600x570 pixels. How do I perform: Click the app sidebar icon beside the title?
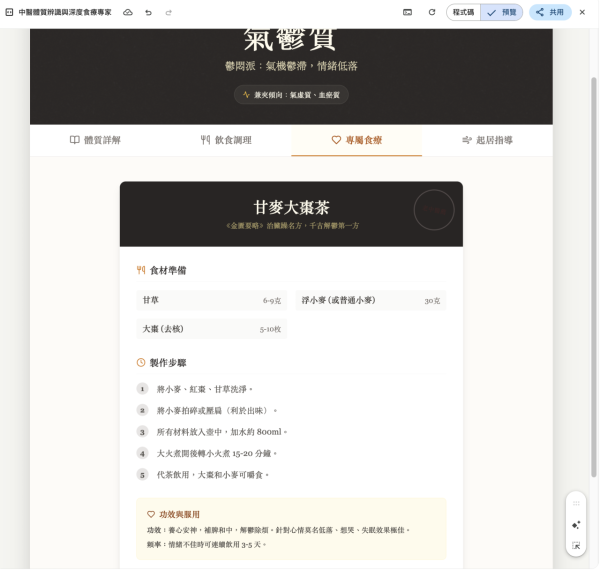9,12
